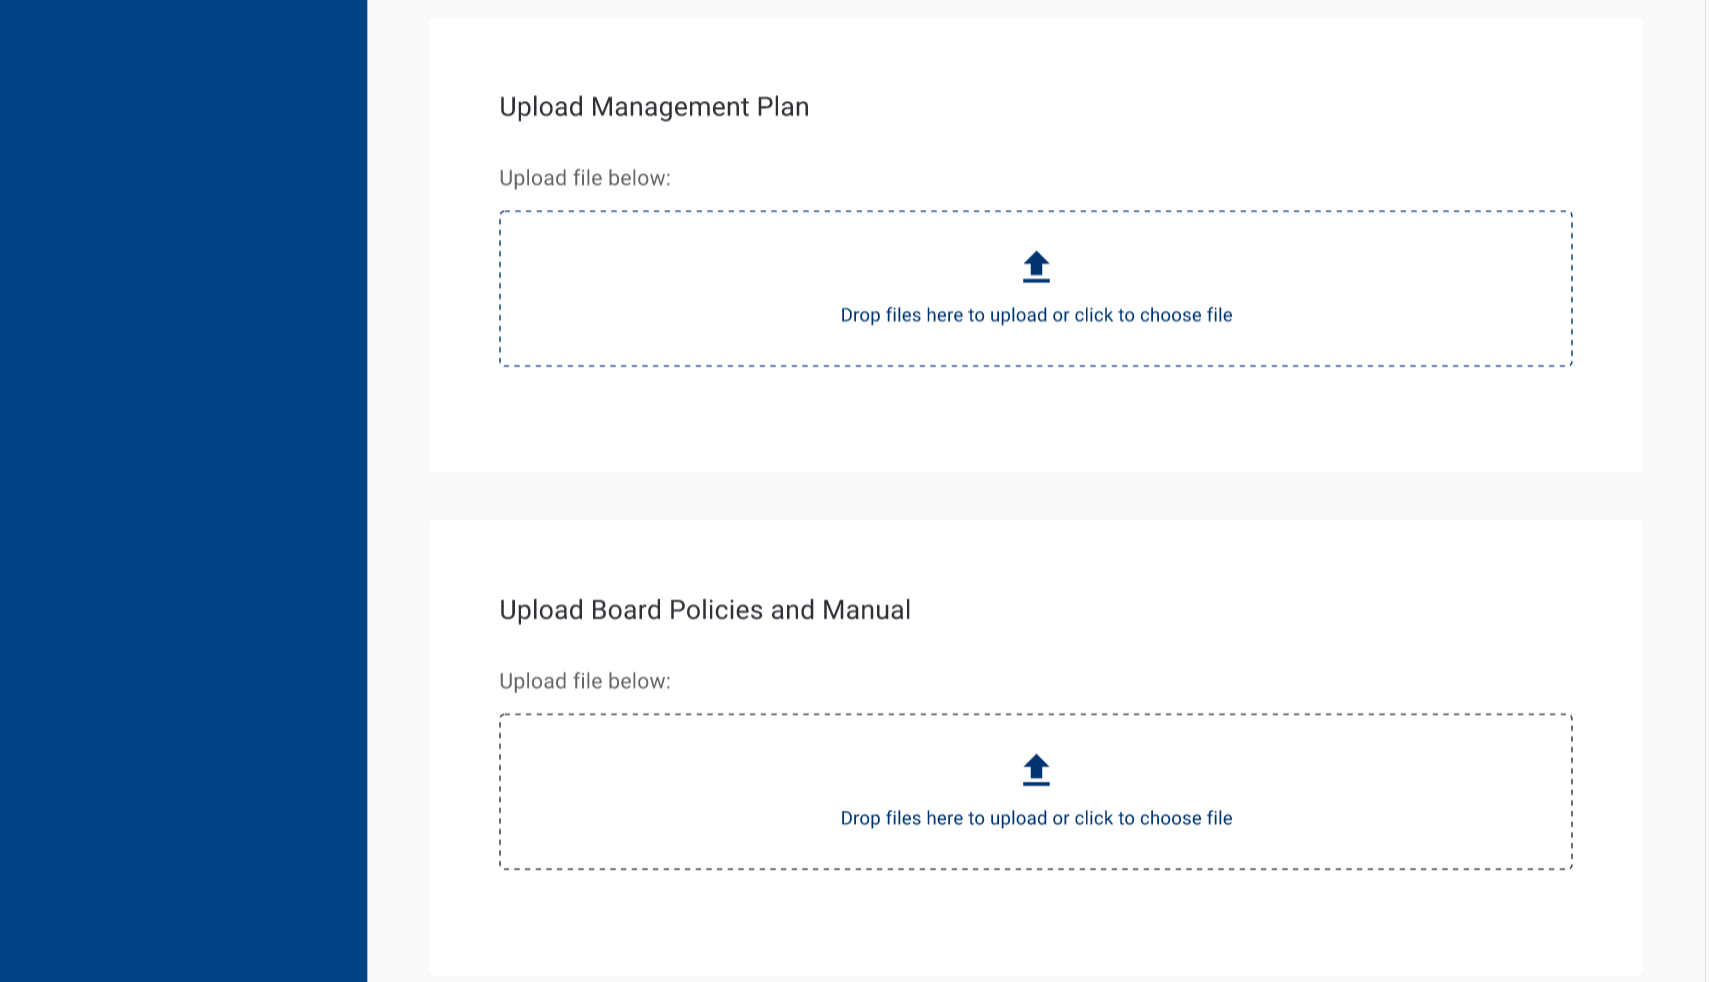Image resolution: width=1710 pixels, height=982 pixels.
Task: Click the upload arrow icon for Management Plan
Action: click(x=1036, y=267)
